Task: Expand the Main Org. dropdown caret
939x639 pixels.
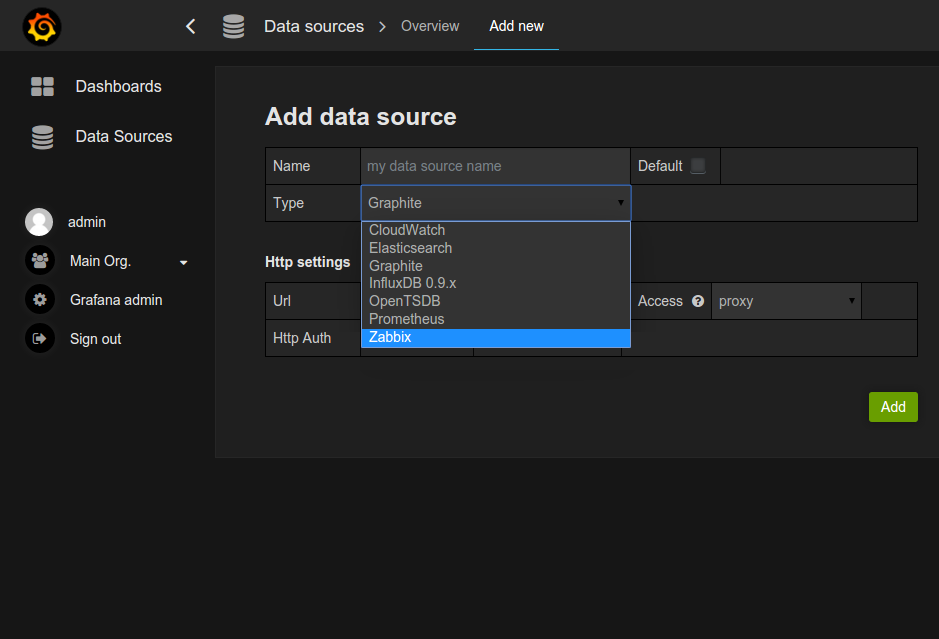Action: (x=183, y=262)
